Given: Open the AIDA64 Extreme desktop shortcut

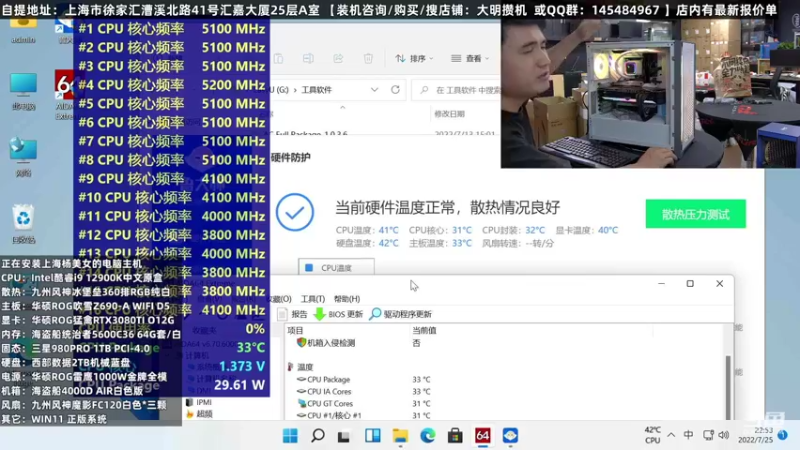Looking at the screenshot, I should [64, 95].
